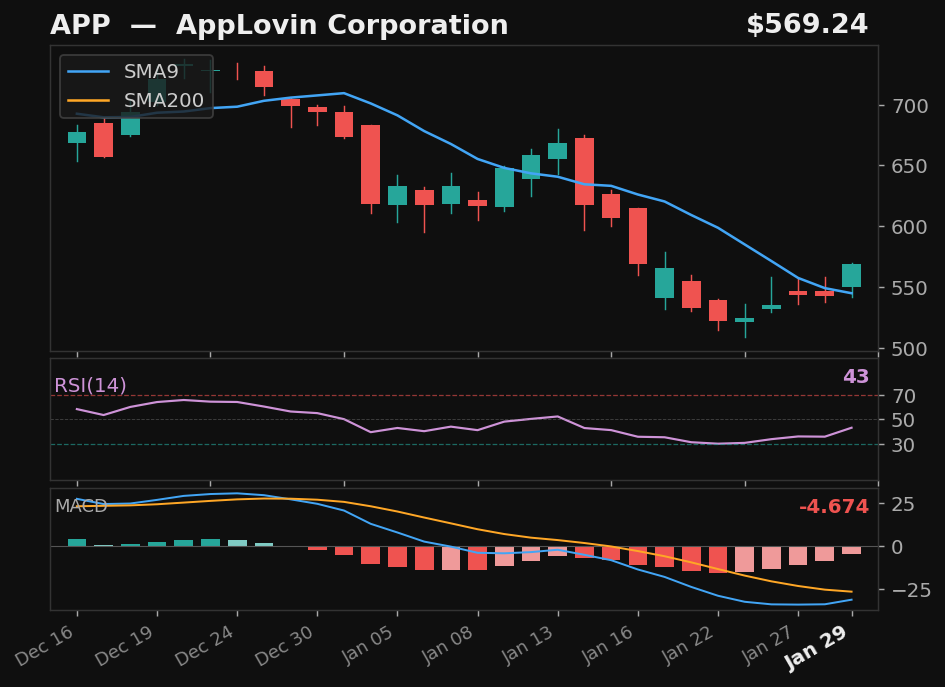The height and width of the screenshot is (687, 945).
Task: Click the "APP — AppLovin Corporation" chart title
Action: pos(279,25)
